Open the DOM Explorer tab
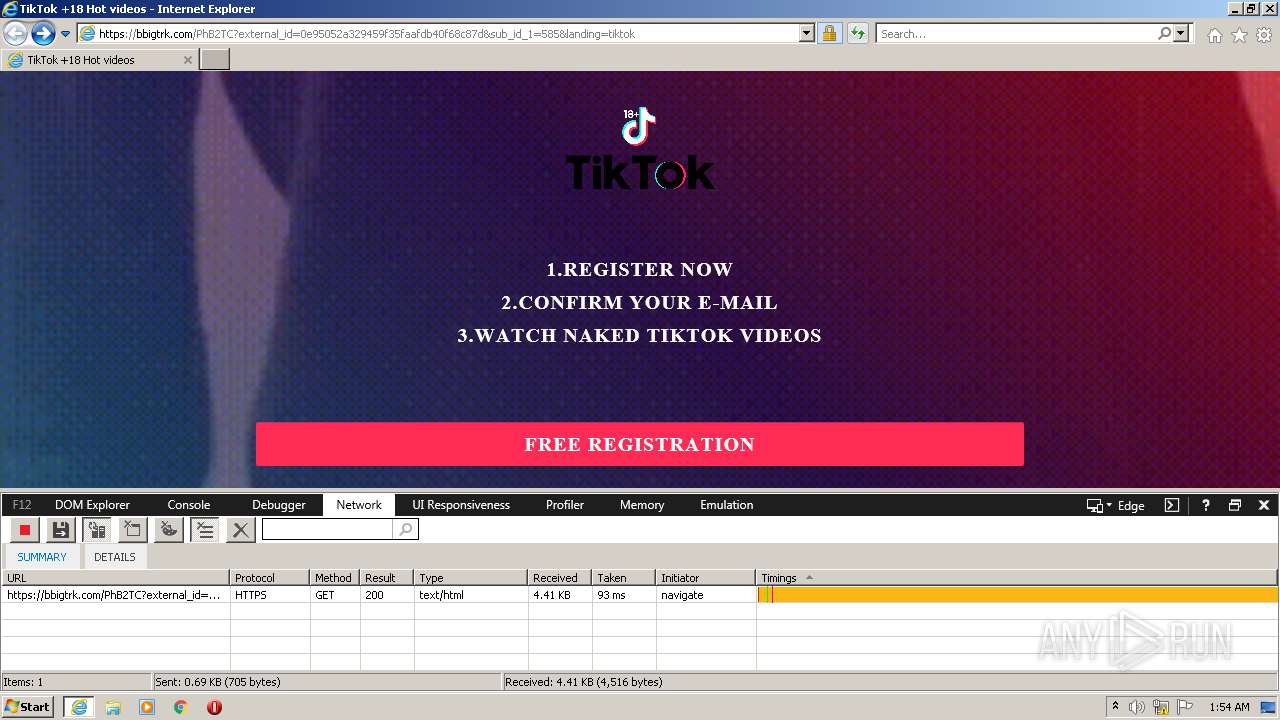This screenshot has height=720, width=1280. 92,505
